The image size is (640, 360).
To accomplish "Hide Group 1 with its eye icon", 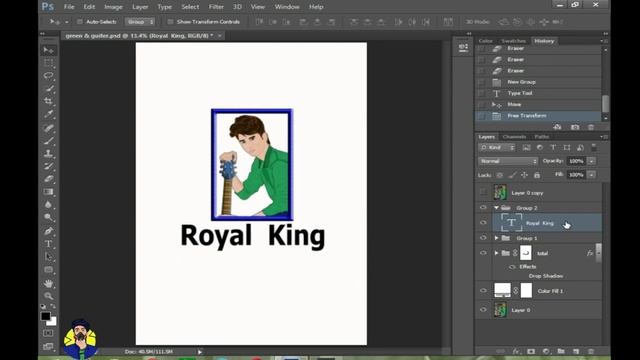I will 483,238.
